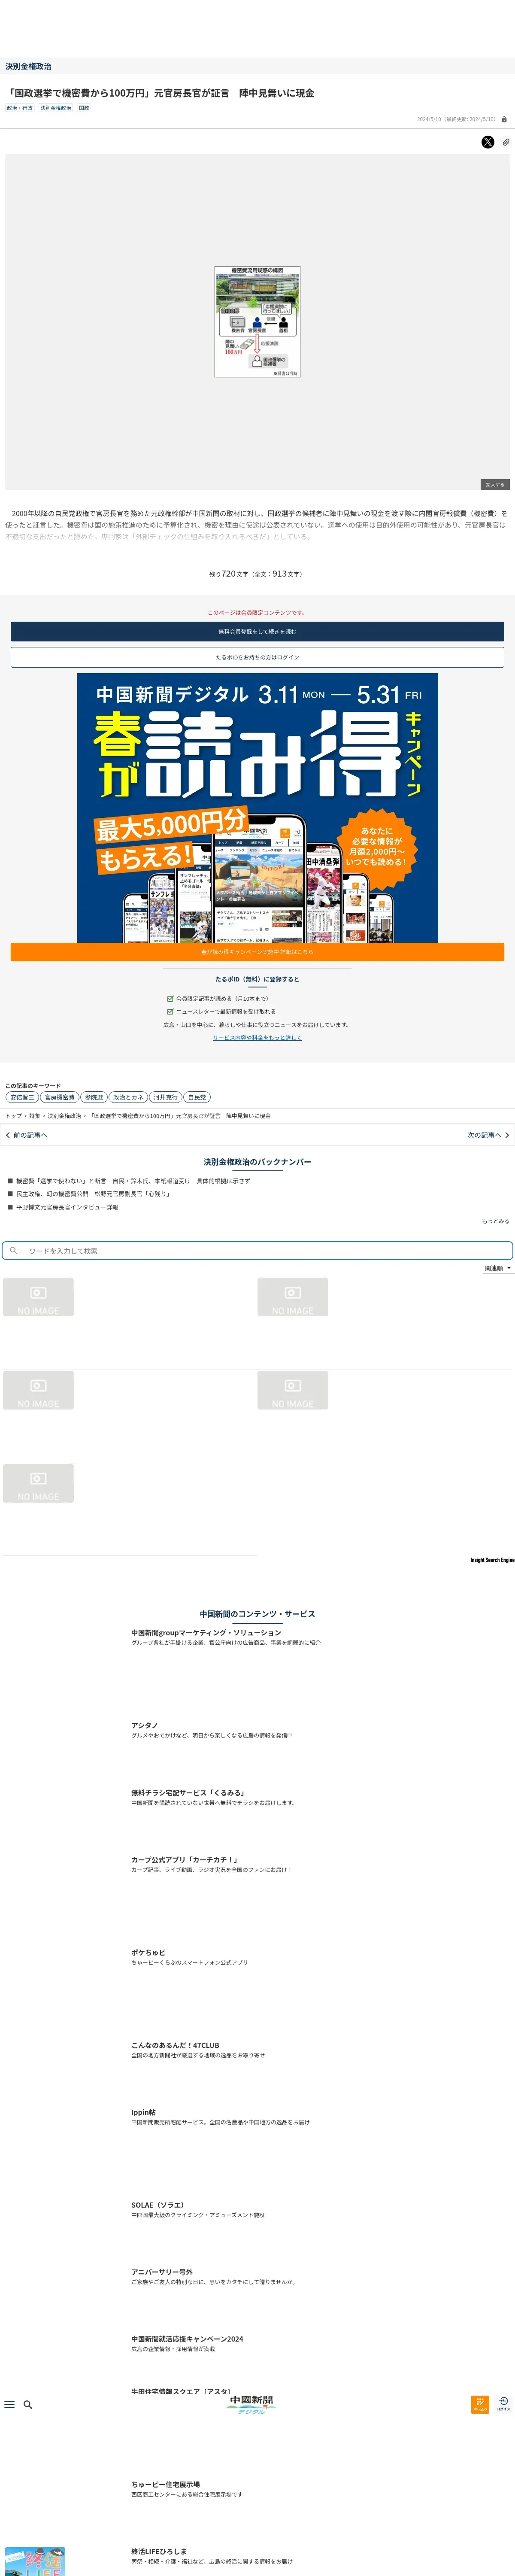
Task: Click orange 春が読み得キャンペーン details button
Action: 257,952
